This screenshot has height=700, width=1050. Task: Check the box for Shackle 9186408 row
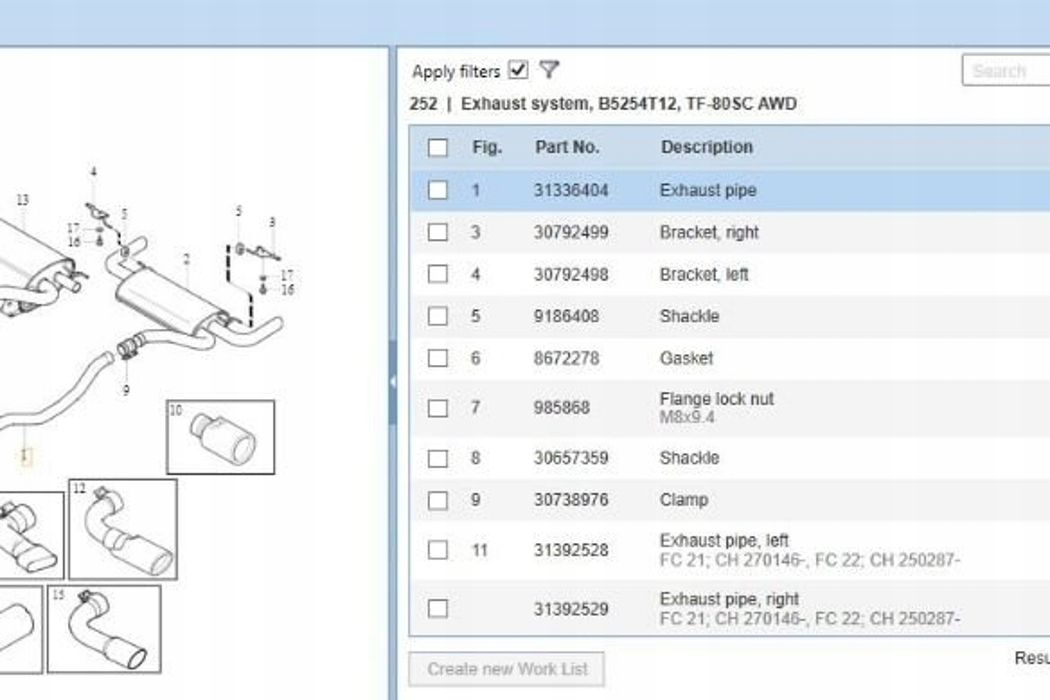coord(437,316)
